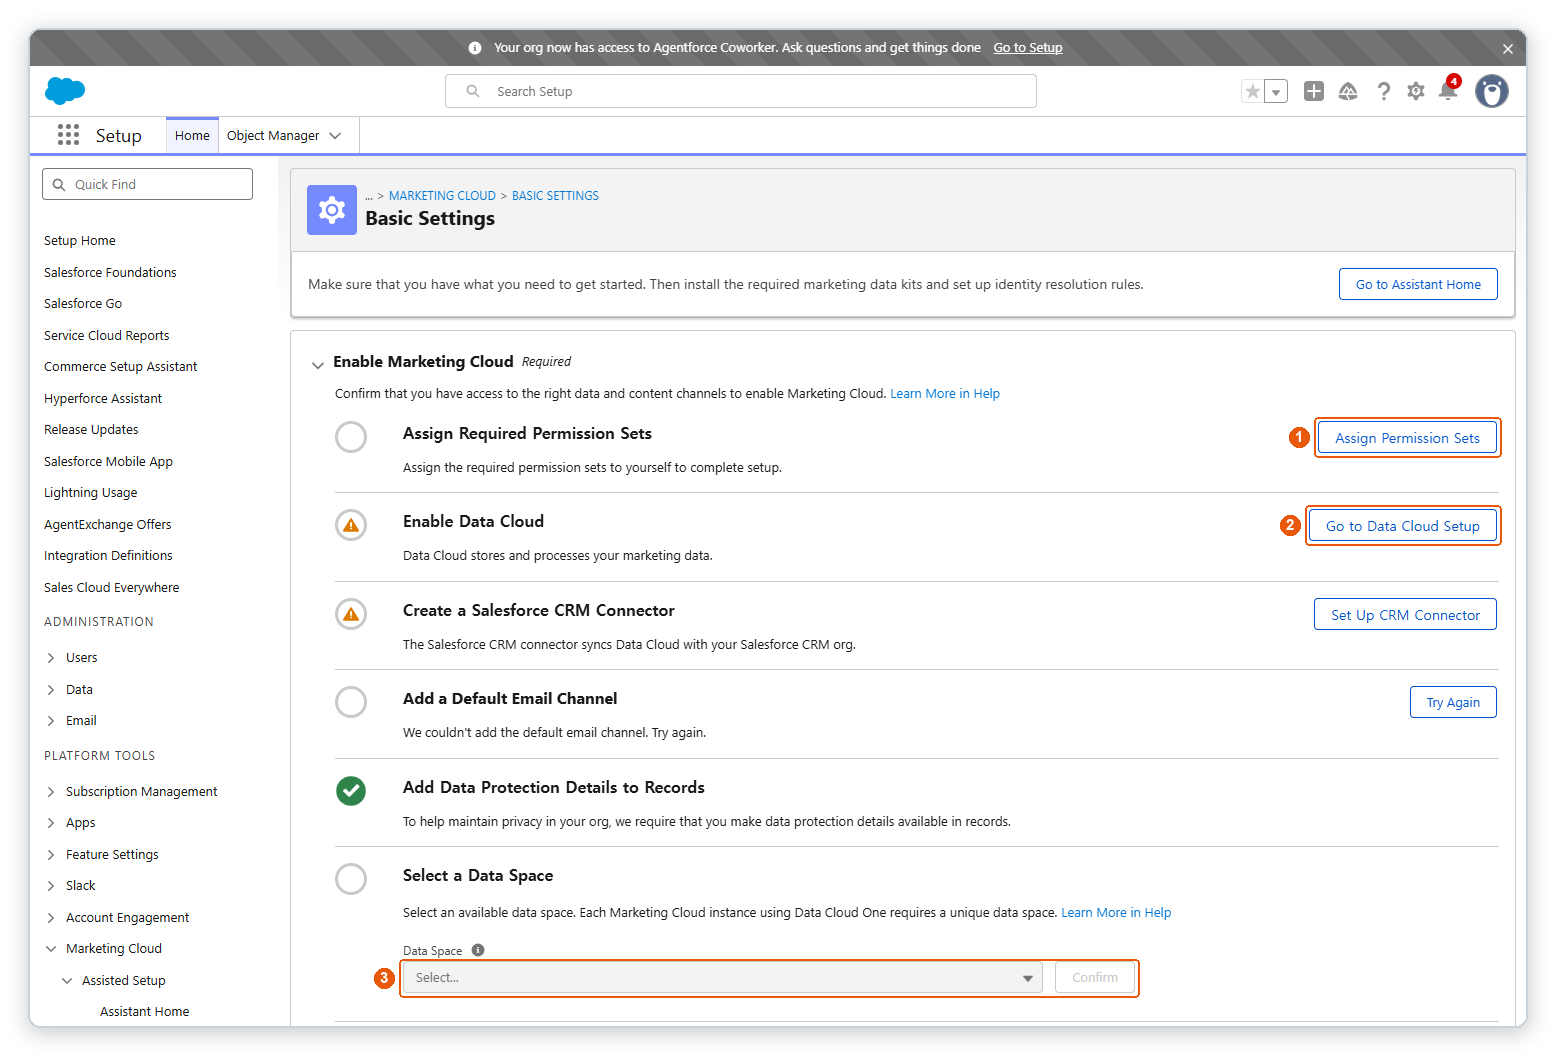The image size is (1556, 1056).
Task: Dismiss the Agentforce Coworker banner
Action: point(1508,48)
